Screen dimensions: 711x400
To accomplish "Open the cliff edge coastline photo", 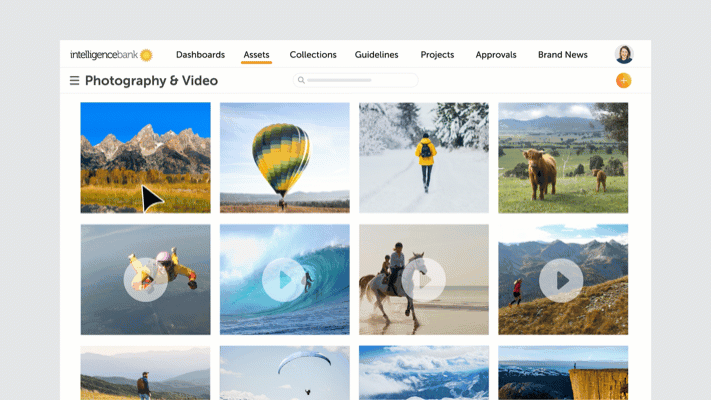I will (x=563, y=373).
